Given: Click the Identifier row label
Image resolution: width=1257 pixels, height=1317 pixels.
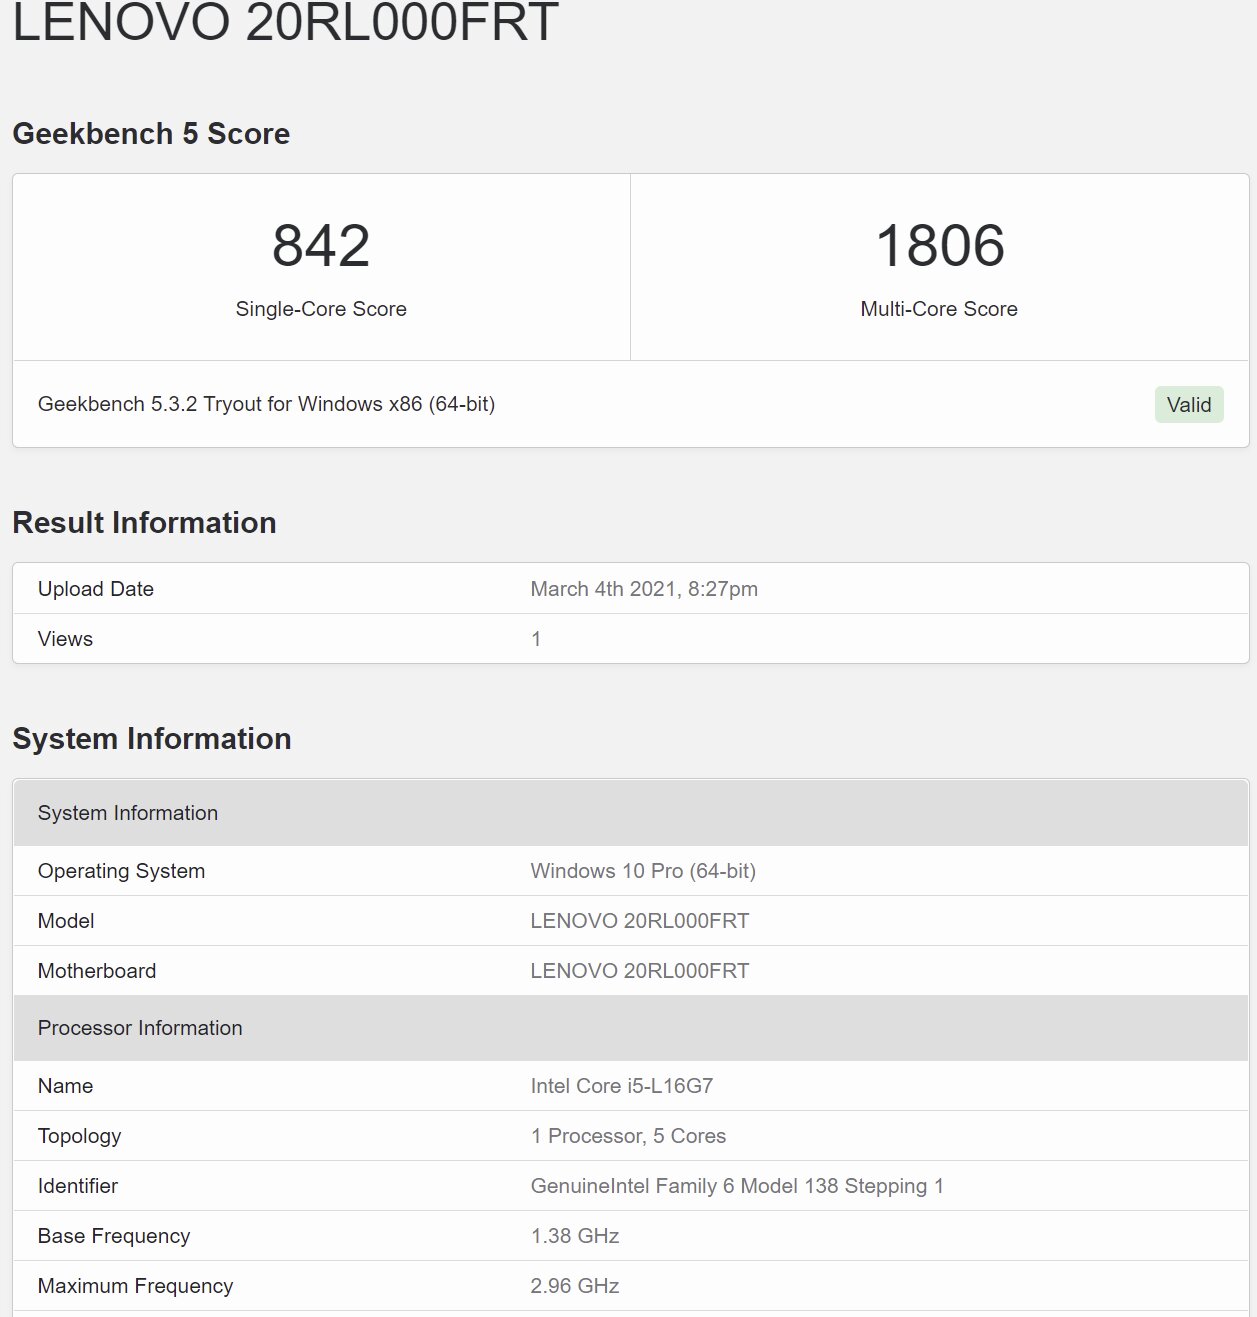Looking at the screenshot, I should pos(78,1186).
